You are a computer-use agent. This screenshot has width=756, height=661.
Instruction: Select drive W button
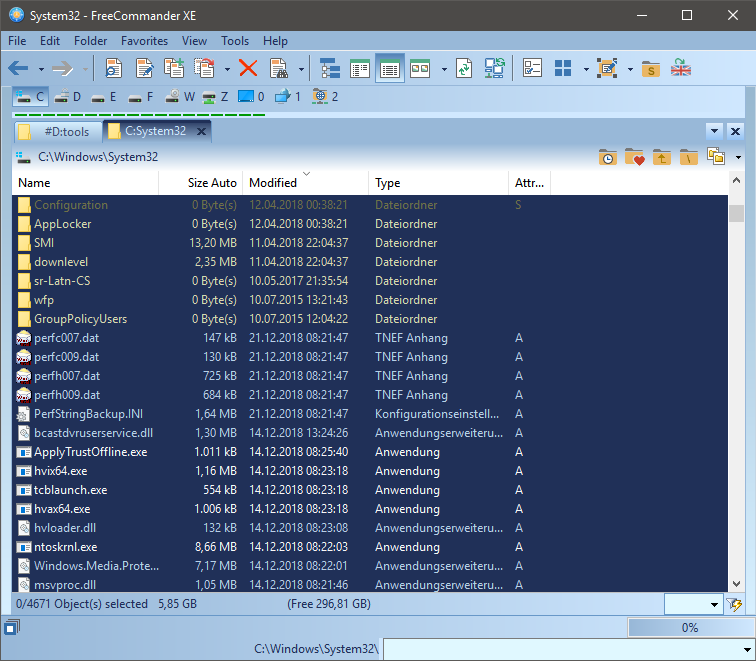179,97
